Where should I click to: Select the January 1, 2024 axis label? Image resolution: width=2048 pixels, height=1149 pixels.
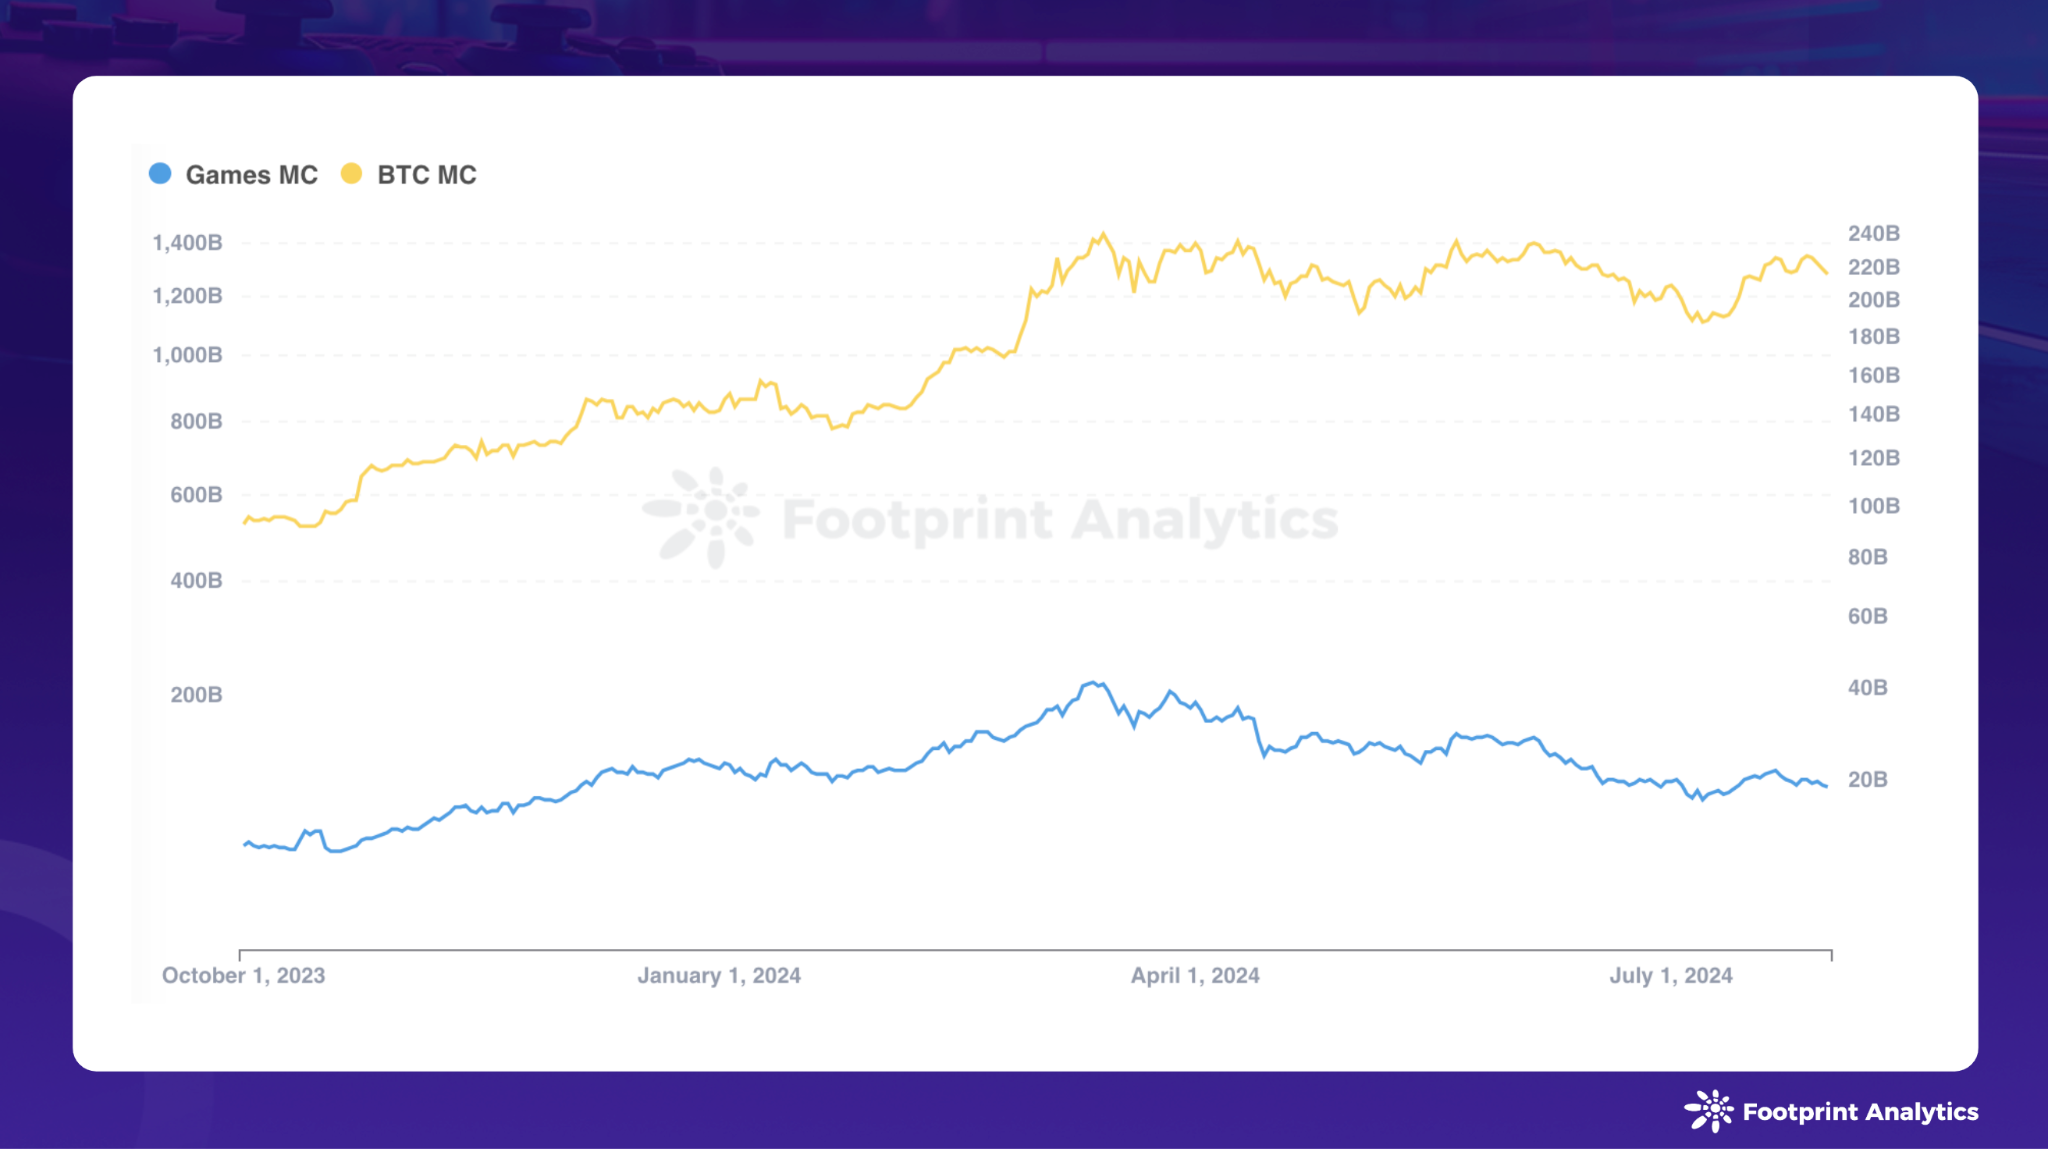[x=719, y=975]
